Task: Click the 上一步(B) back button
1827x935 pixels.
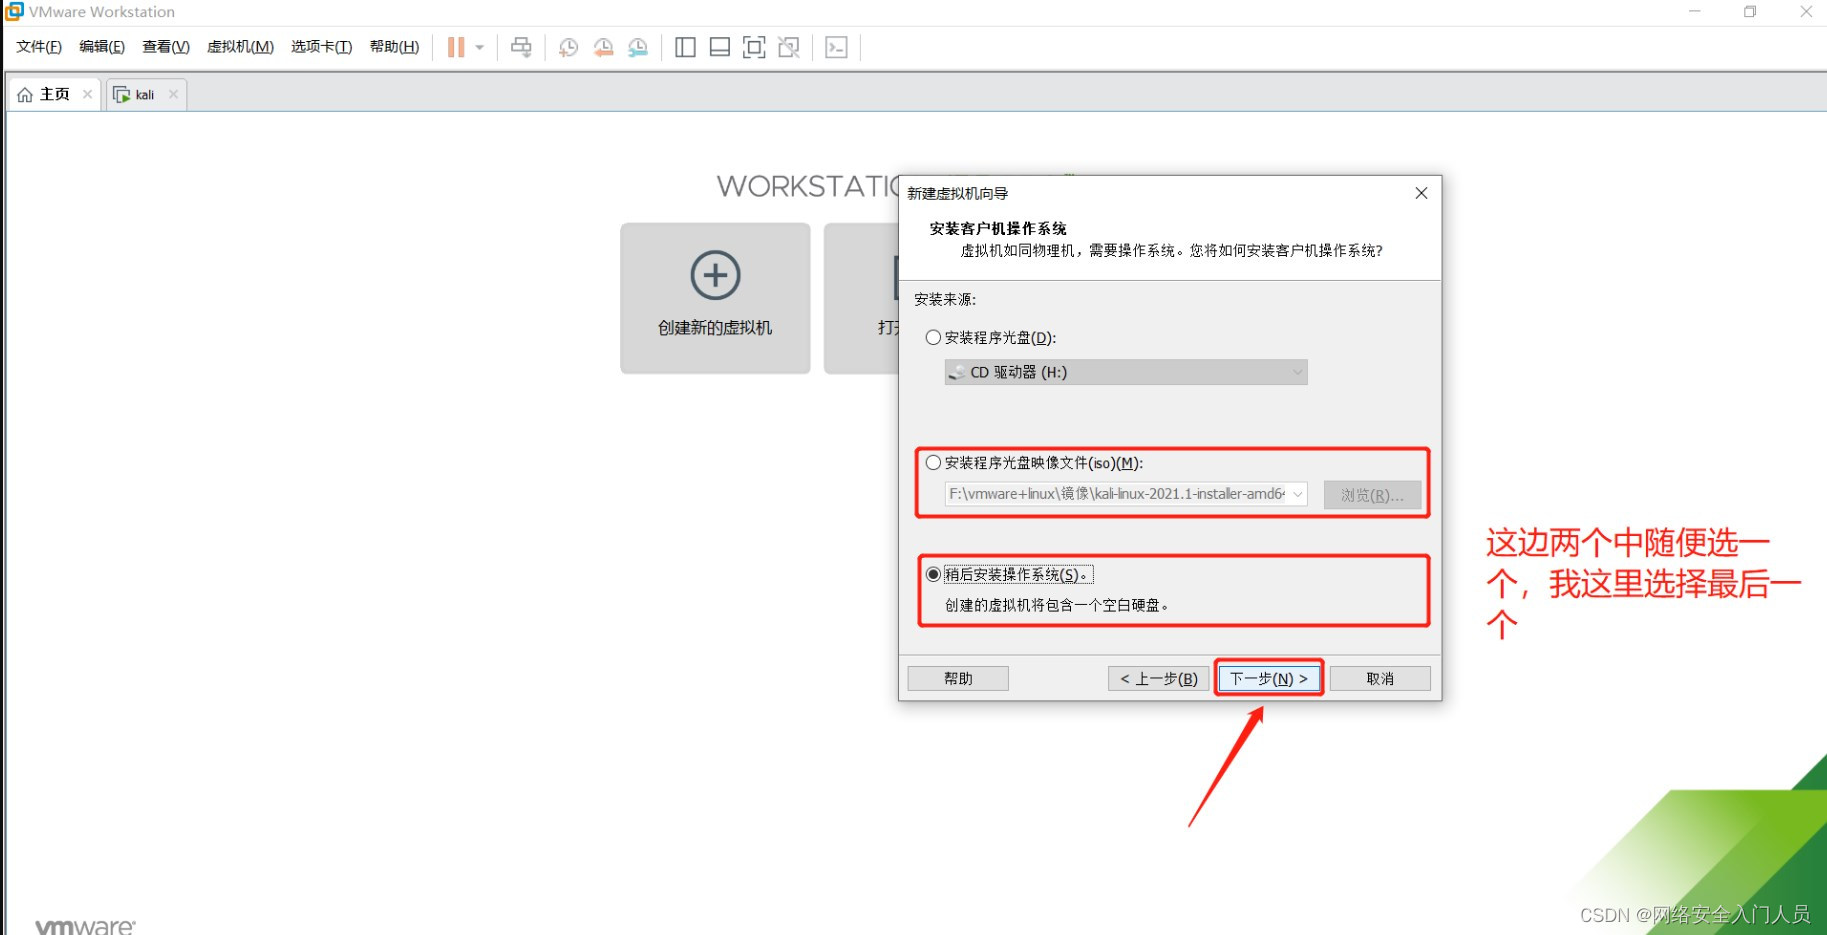Action: pos(1158,679)
